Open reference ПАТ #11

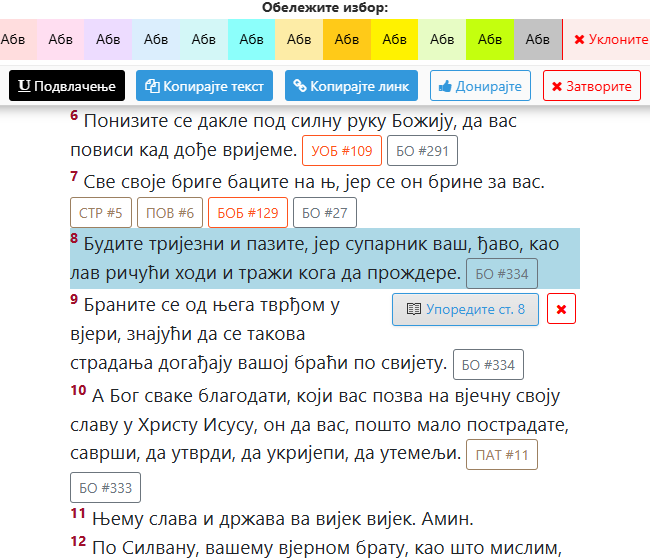(x=502, y=455)
